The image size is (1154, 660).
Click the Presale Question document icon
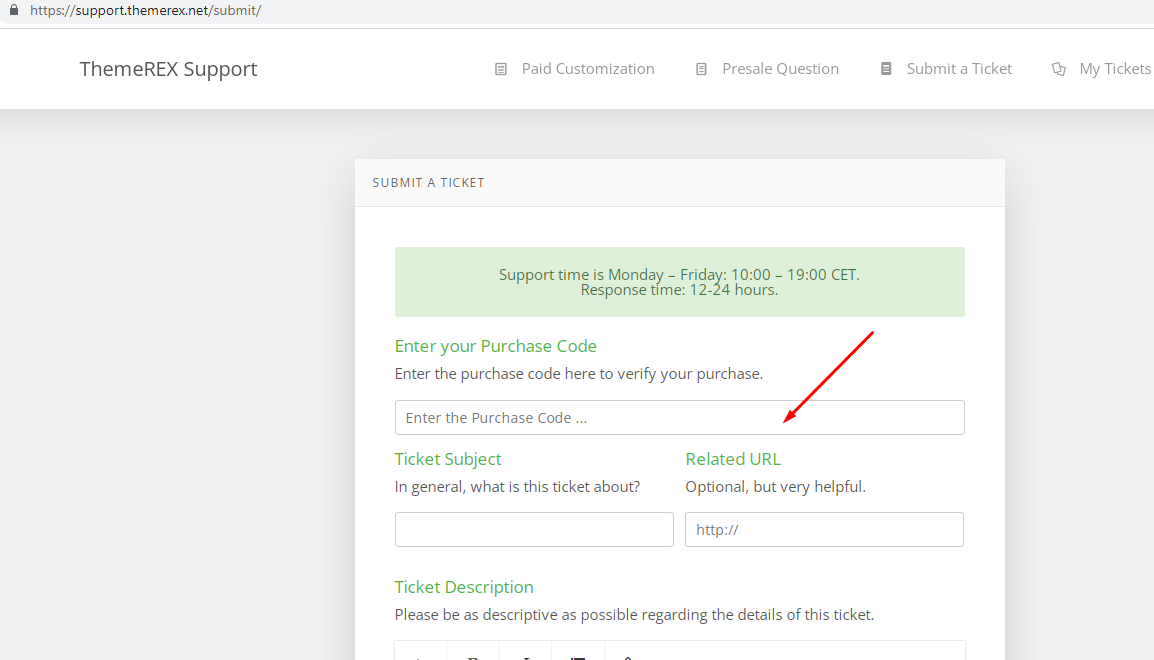coord(701,69)
